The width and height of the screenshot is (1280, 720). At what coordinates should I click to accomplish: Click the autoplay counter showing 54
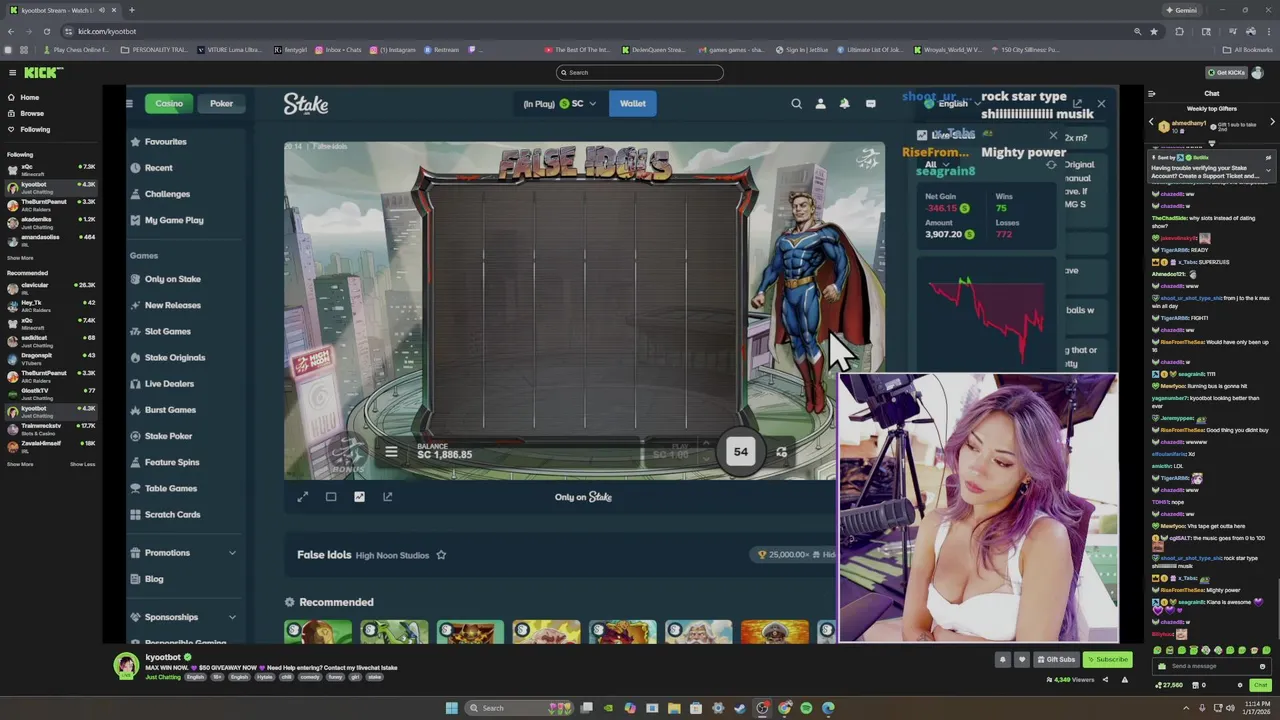740,452
